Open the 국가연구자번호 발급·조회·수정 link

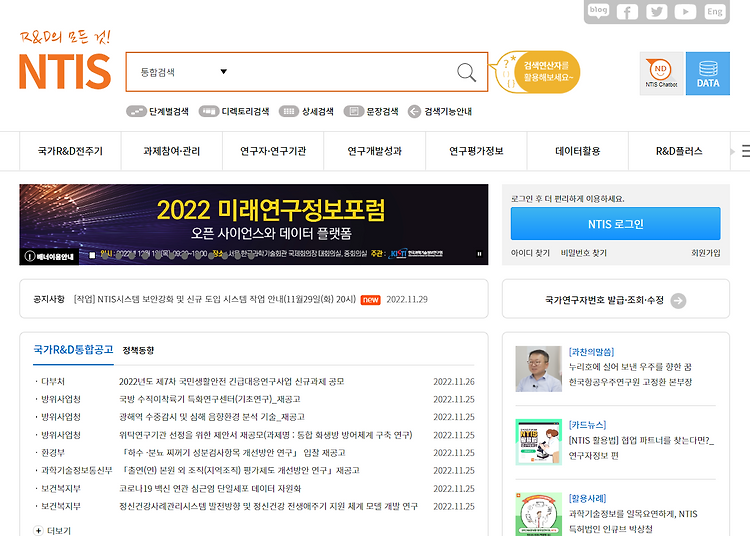(x=604, y=300)
